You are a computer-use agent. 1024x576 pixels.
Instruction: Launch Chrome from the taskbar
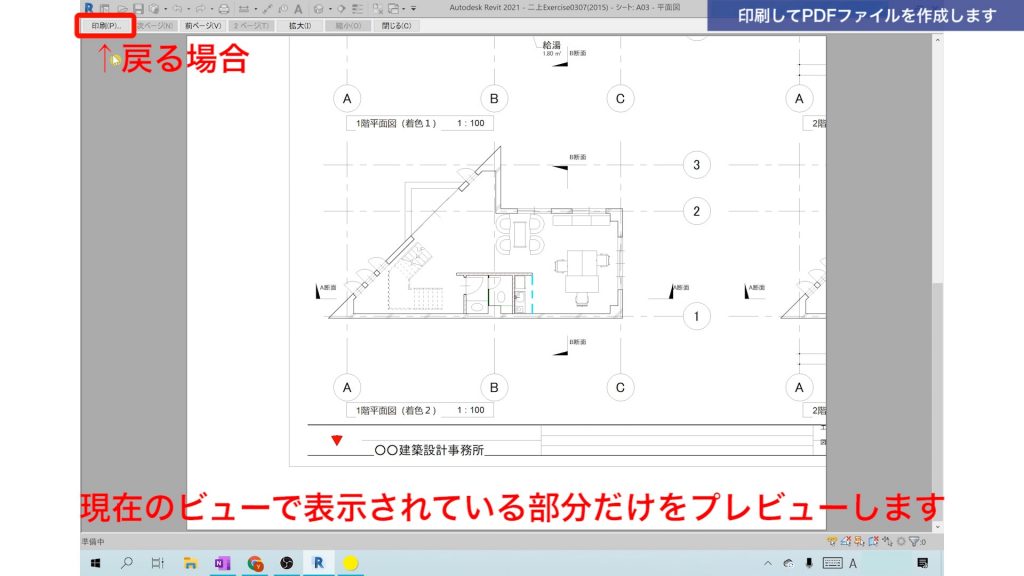254,562
